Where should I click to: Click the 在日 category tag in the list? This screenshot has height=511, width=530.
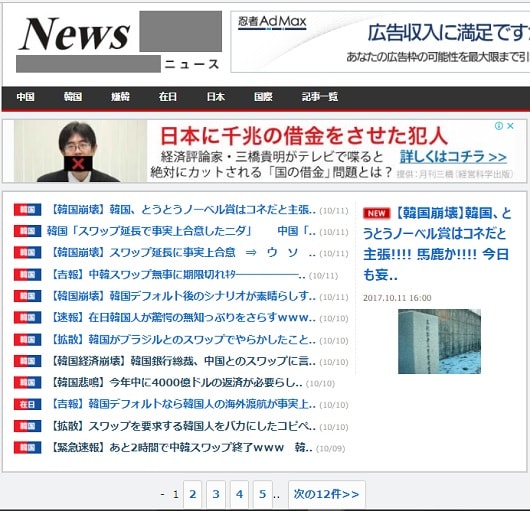click(27, 404)
